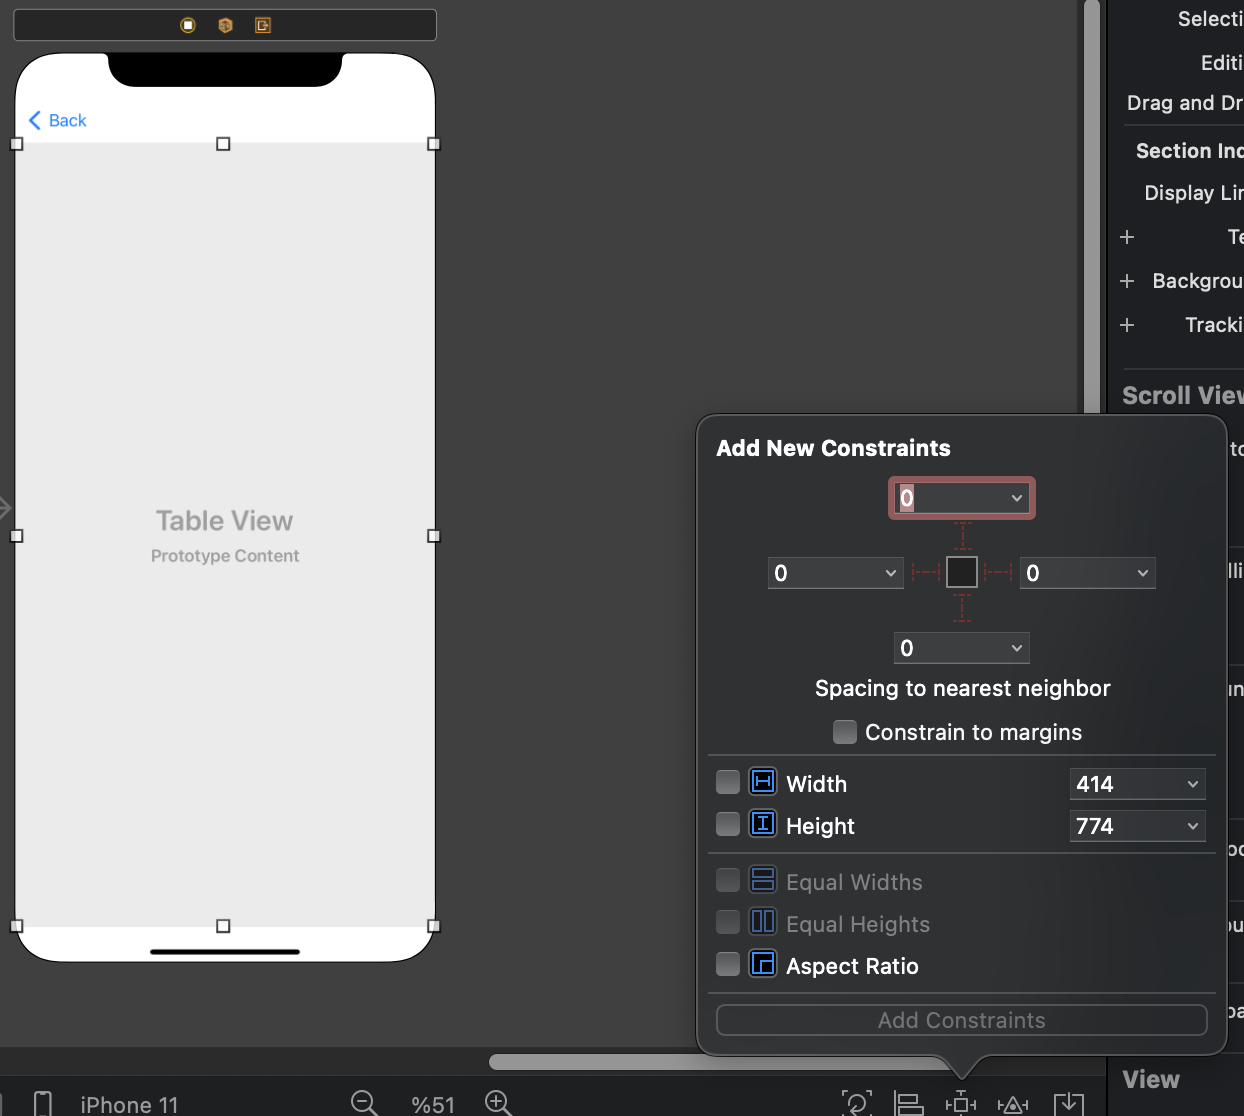Open Resolve Auto Layout Issues menu
The height and width of the screenshot is (1116, 1244).
[1013, 1104]
